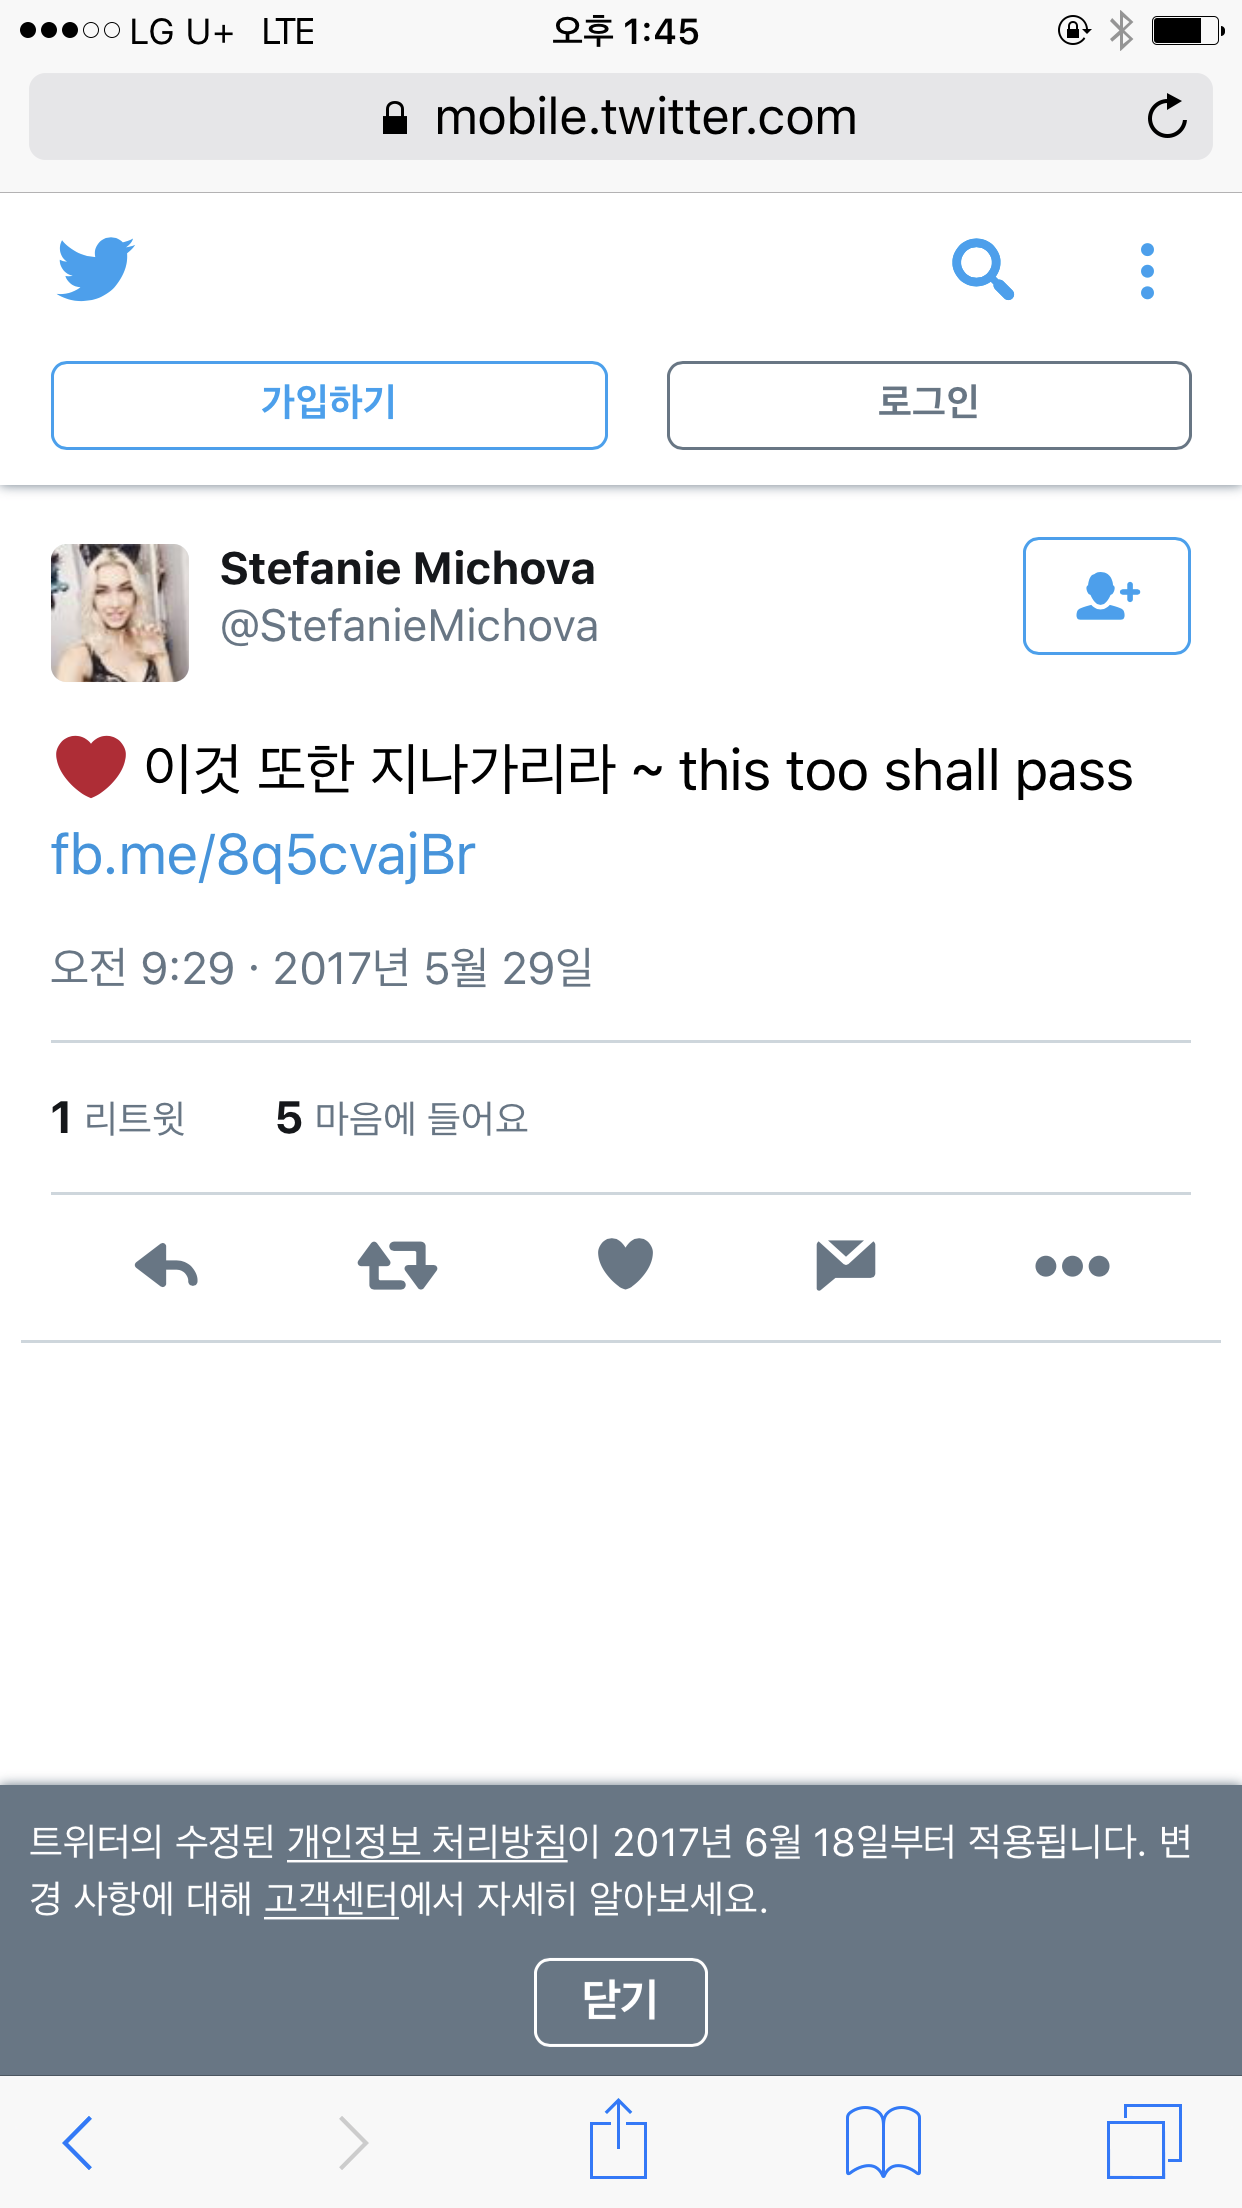Open the fb.me/8q5cvajBr link
The width and height of the screenshot is (1242, 2208).
pyautogui.click(x=263, y=856)
